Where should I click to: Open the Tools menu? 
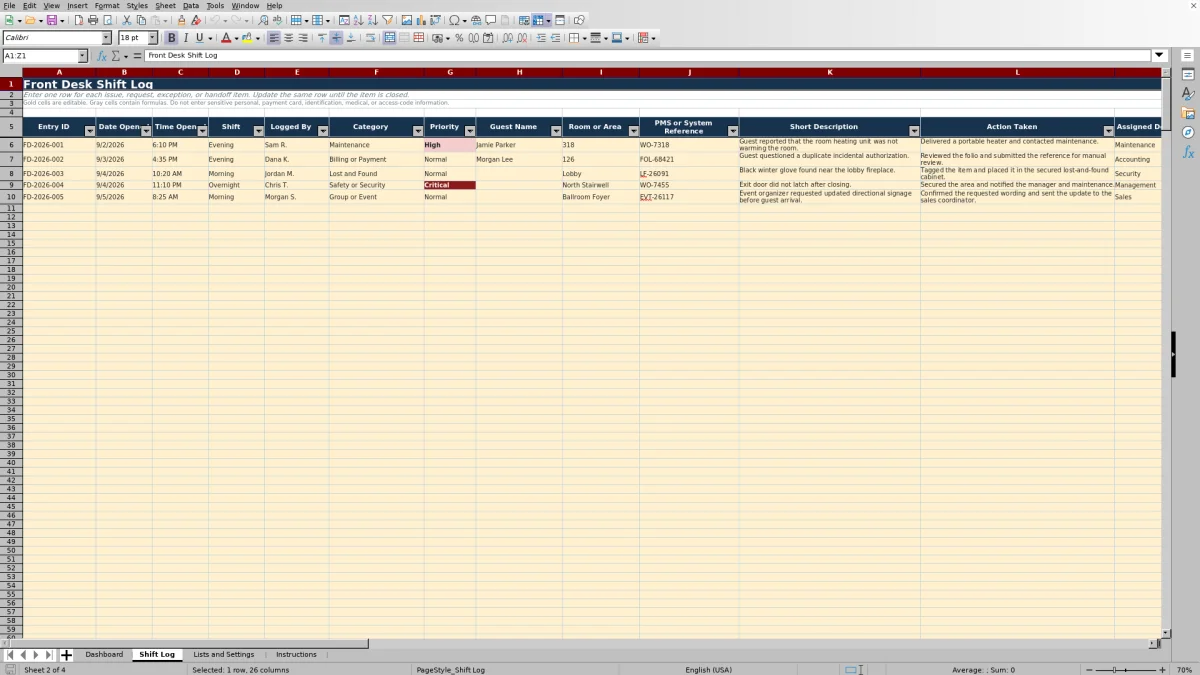(215, 6)
